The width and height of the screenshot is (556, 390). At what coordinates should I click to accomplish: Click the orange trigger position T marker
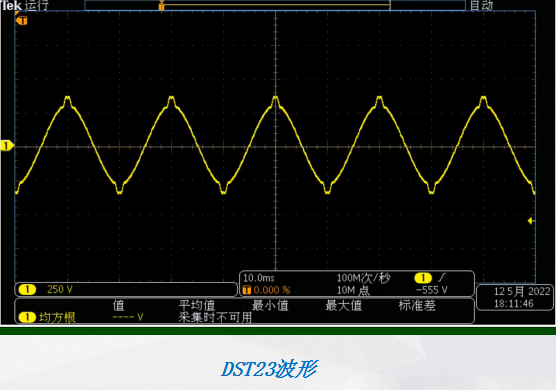[x=22, y=21]
